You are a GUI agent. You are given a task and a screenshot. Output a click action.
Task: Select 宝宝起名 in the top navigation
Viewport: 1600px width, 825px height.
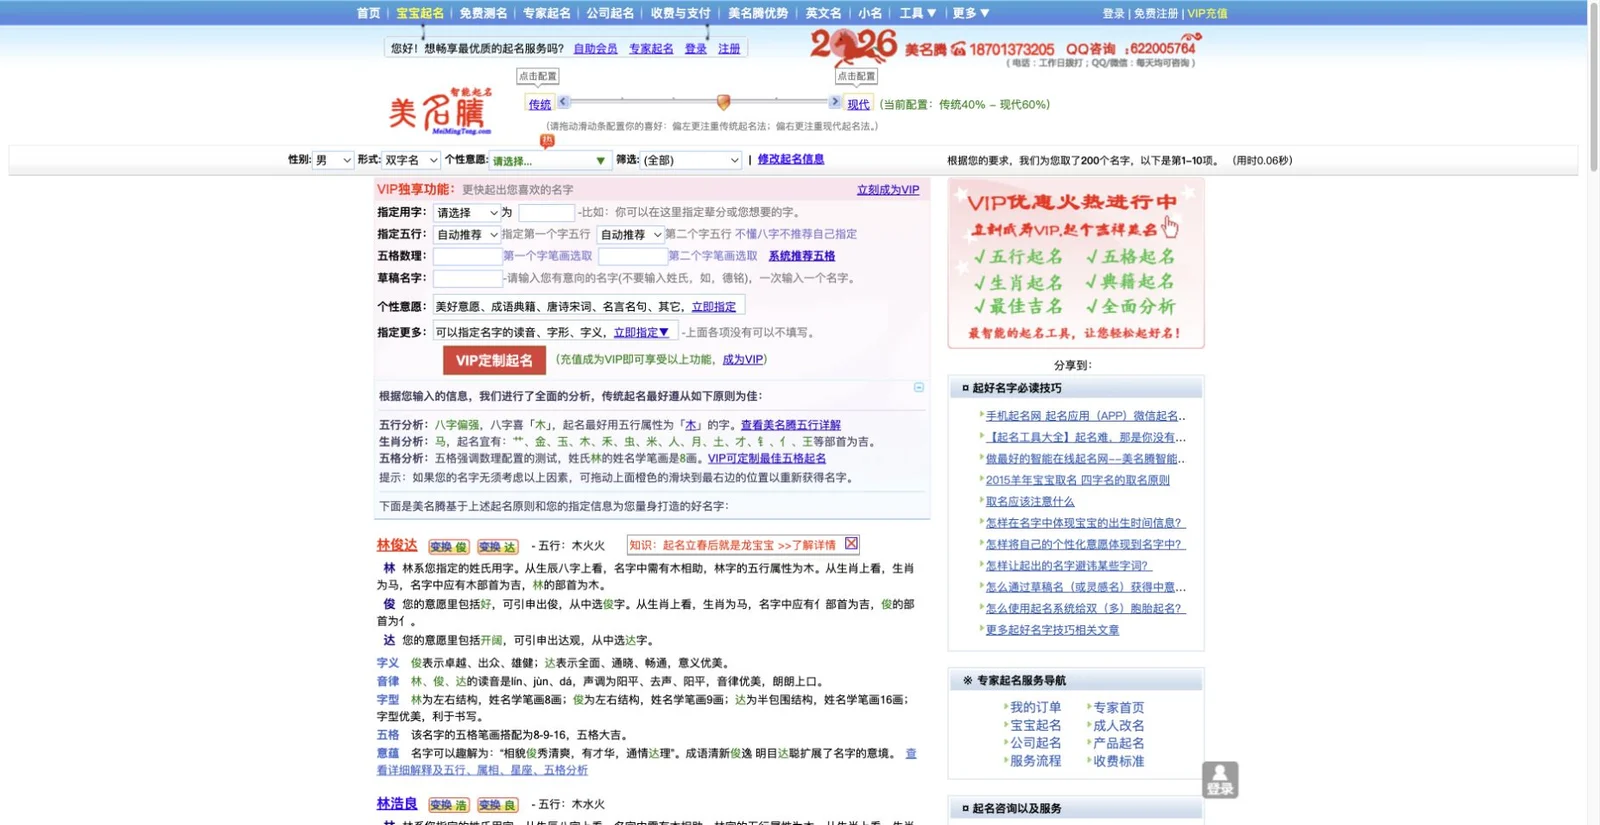[420, 13]
